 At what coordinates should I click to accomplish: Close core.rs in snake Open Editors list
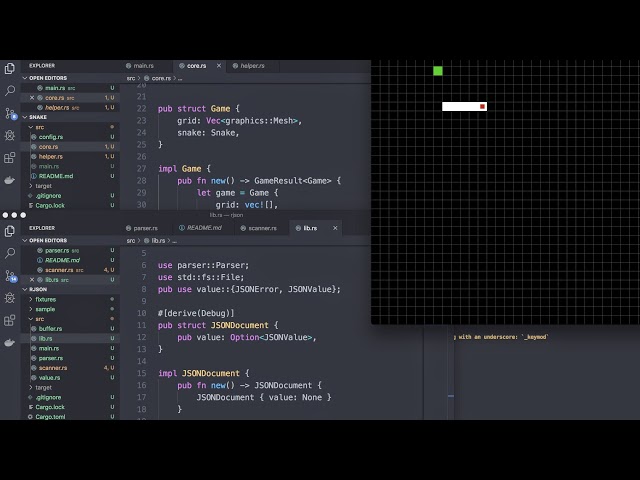click(32, 98)
